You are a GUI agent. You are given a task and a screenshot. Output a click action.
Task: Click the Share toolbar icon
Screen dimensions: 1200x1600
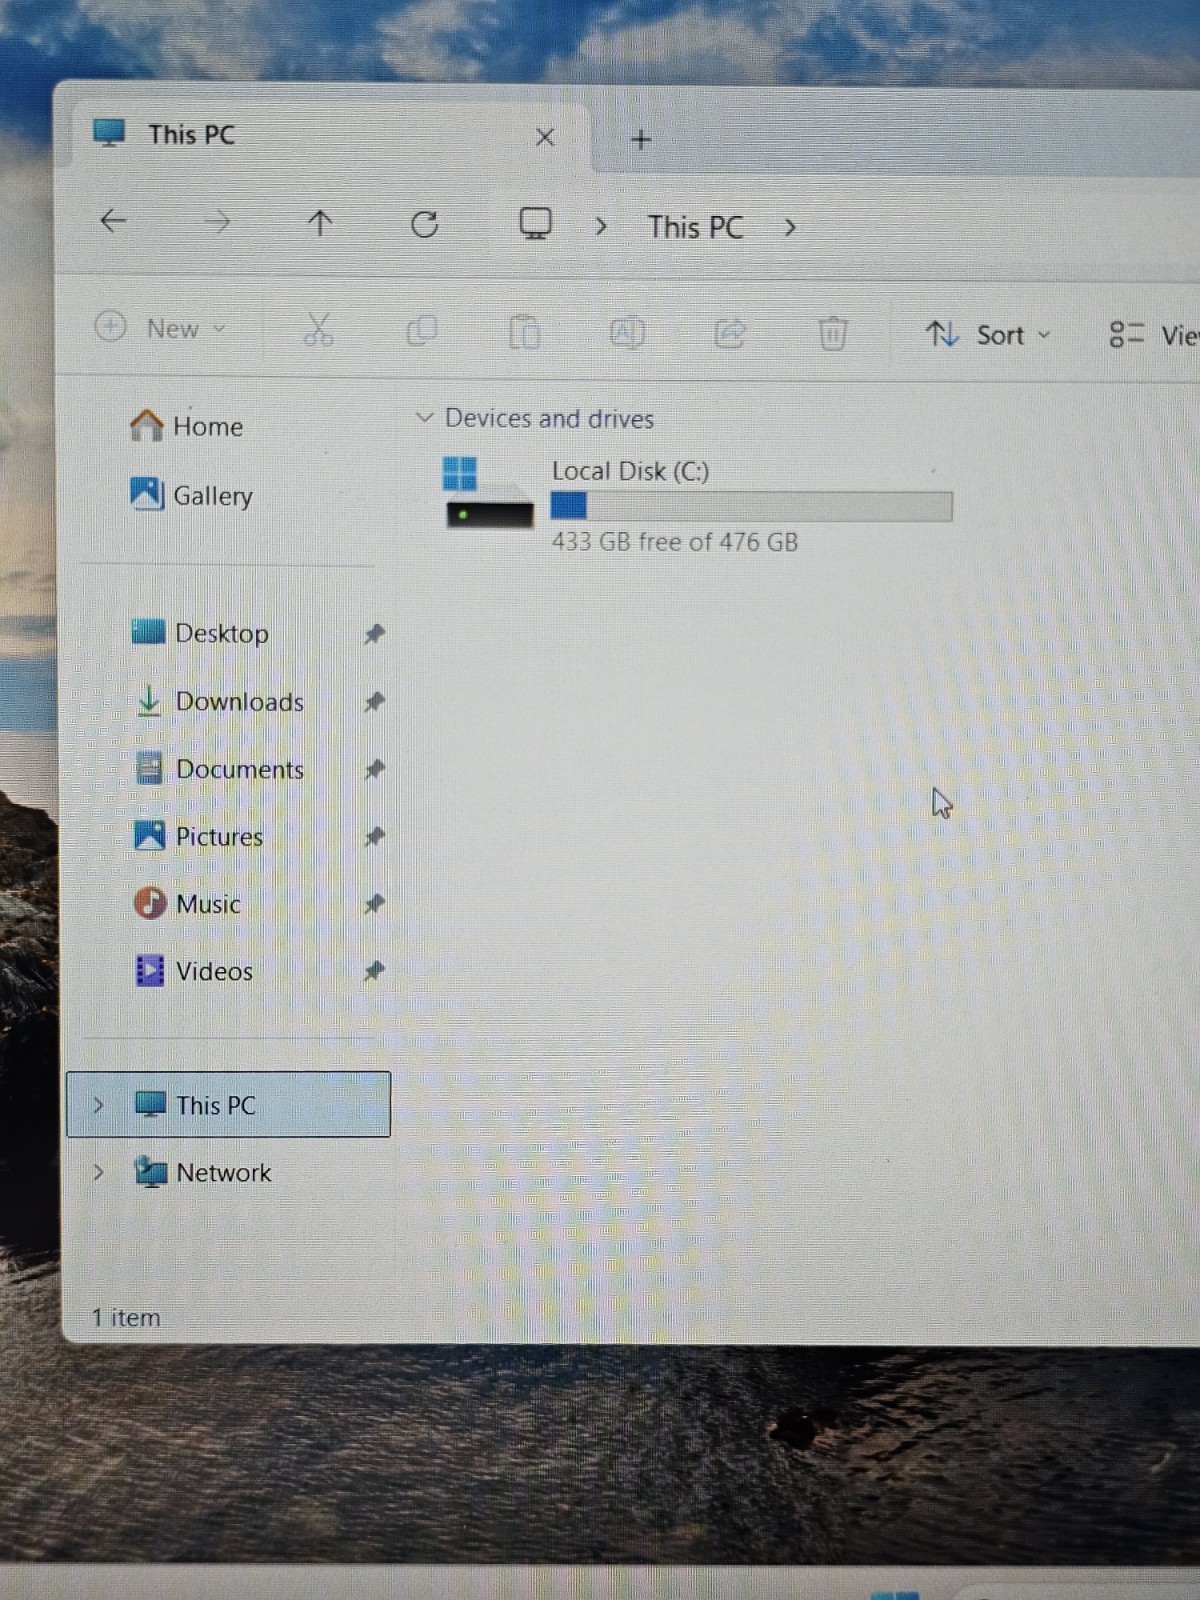730,333
